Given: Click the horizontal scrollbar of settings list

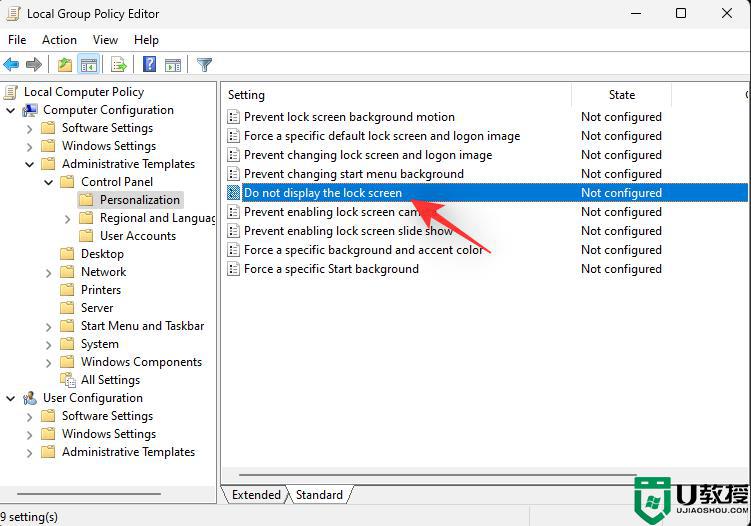Looking at the screenshot, I should [437, 475].
